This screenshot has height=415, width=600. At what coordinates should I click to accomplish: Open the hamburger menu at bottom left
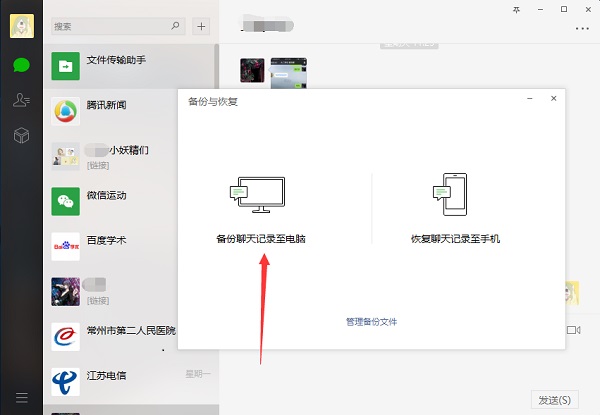pyautogui.click(x=21, y=398)
